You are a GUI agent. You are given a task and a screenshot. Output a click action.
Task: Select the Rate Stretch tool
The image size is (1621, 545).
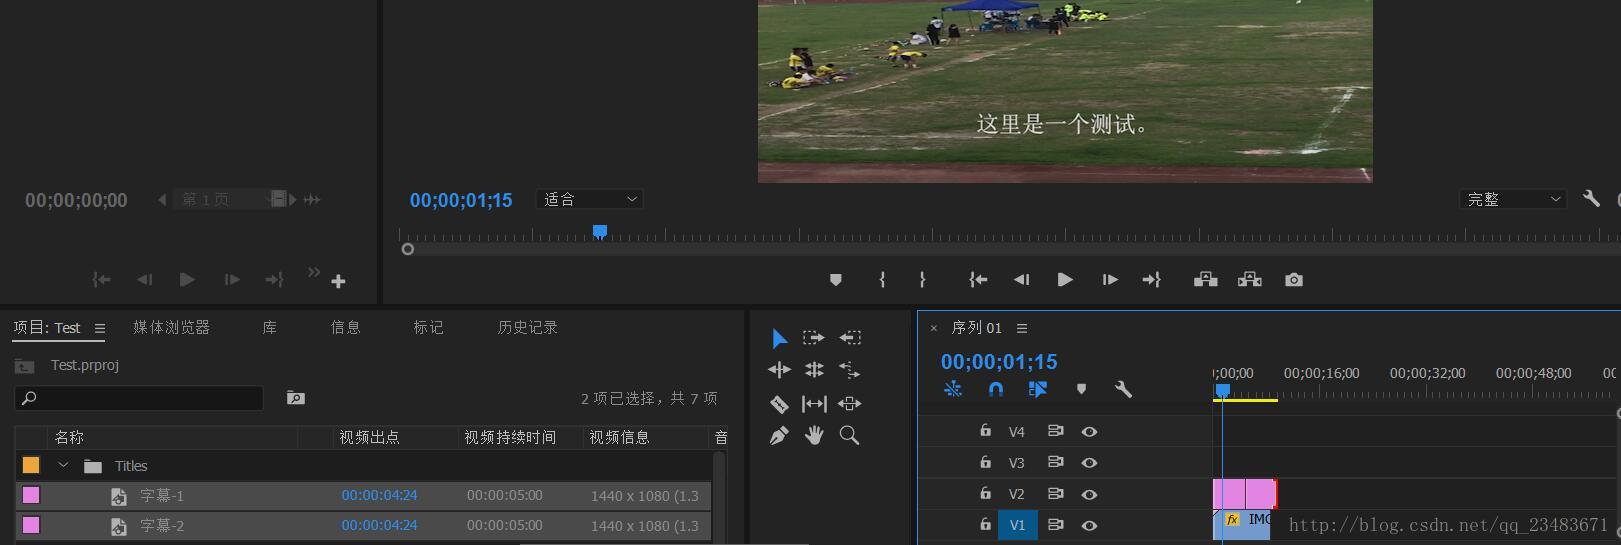[x=849, y=370]
